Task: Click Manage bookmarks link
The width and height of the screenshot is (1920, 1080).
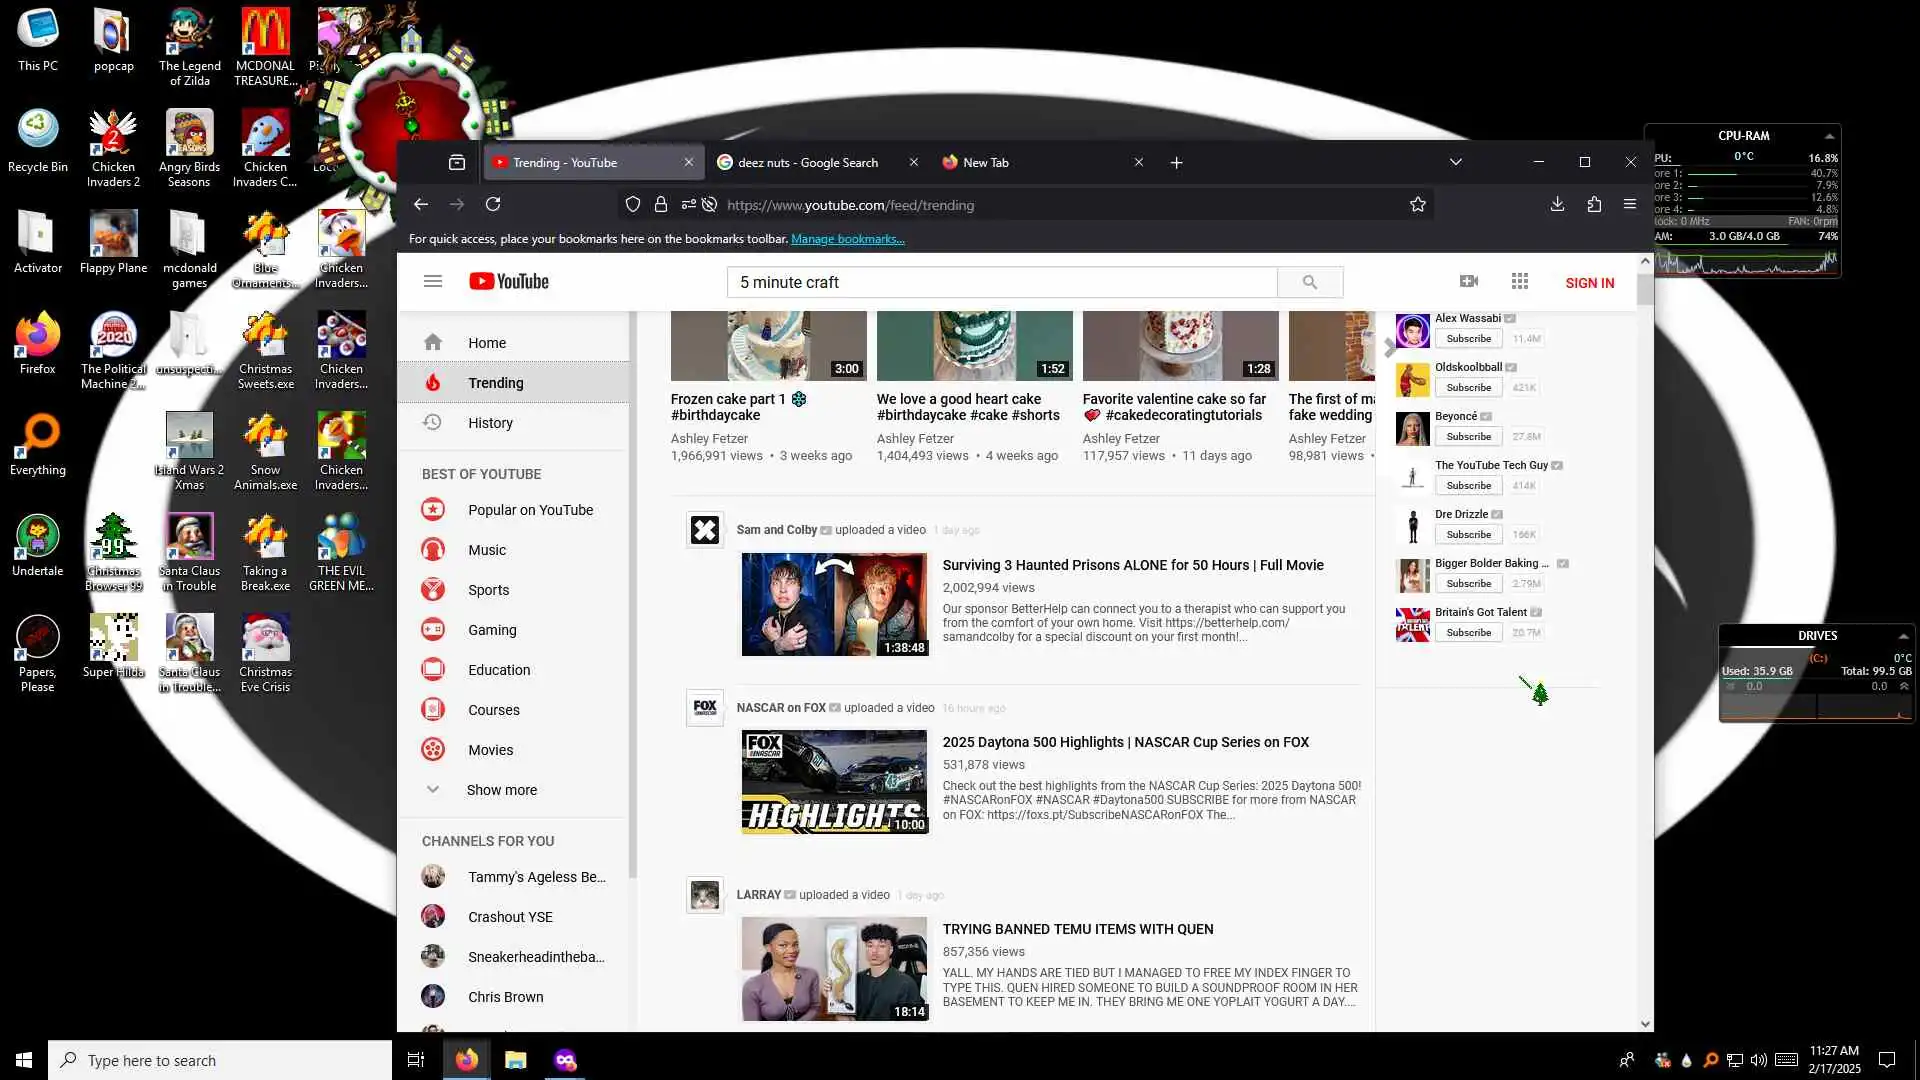Action: [847, 239]
